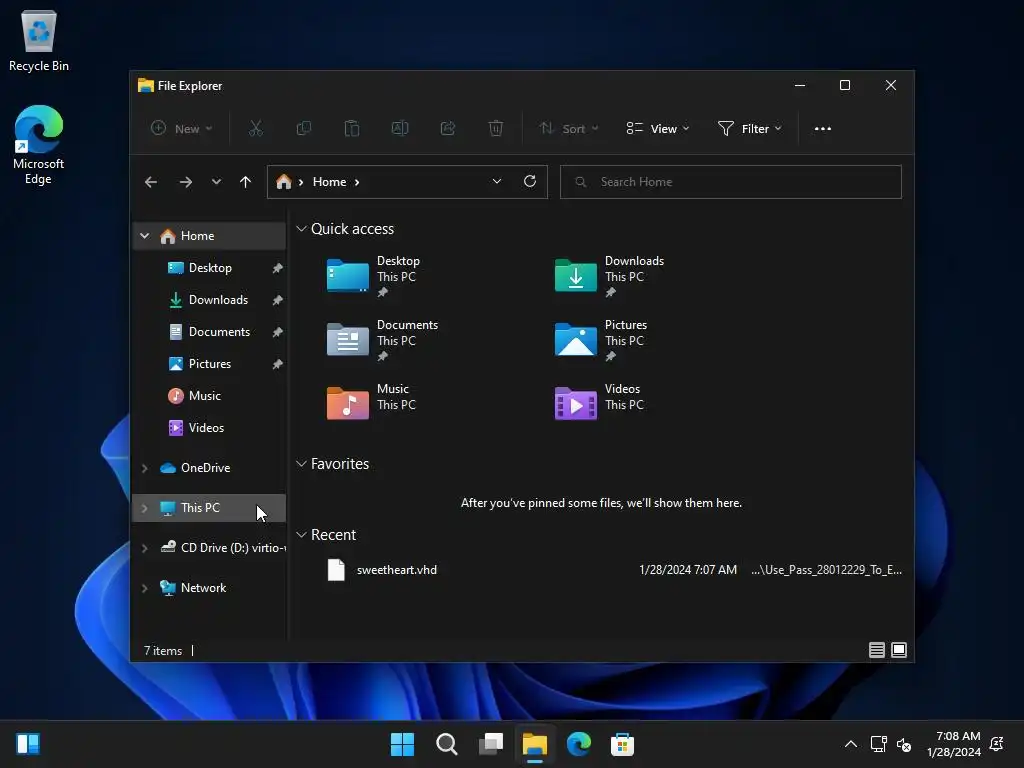Image resolution: width=1024 pixels, height=768 pixels.
Task: Click in the Search Home field
Action: tap(731, 182)
